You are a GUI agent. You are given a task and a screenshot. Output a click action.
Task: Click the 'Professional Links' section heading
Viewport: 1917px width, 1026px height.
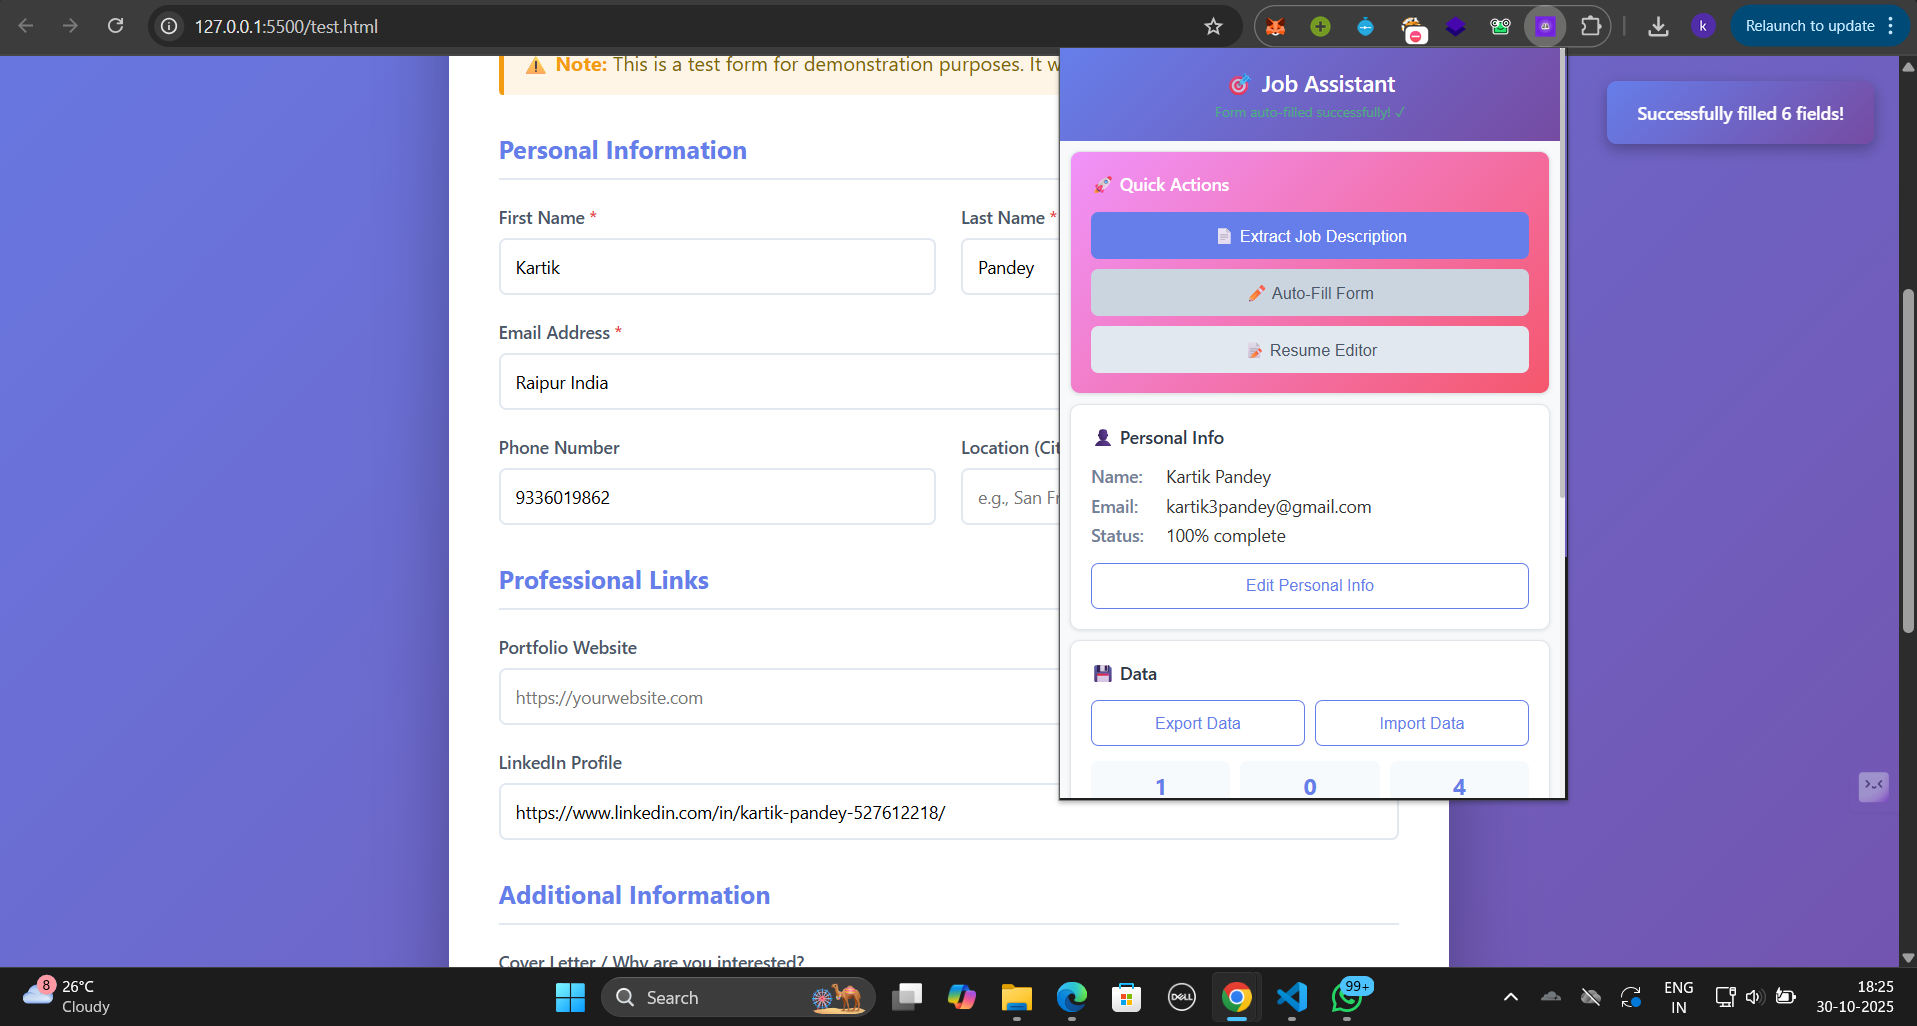(x=604, y=580)
